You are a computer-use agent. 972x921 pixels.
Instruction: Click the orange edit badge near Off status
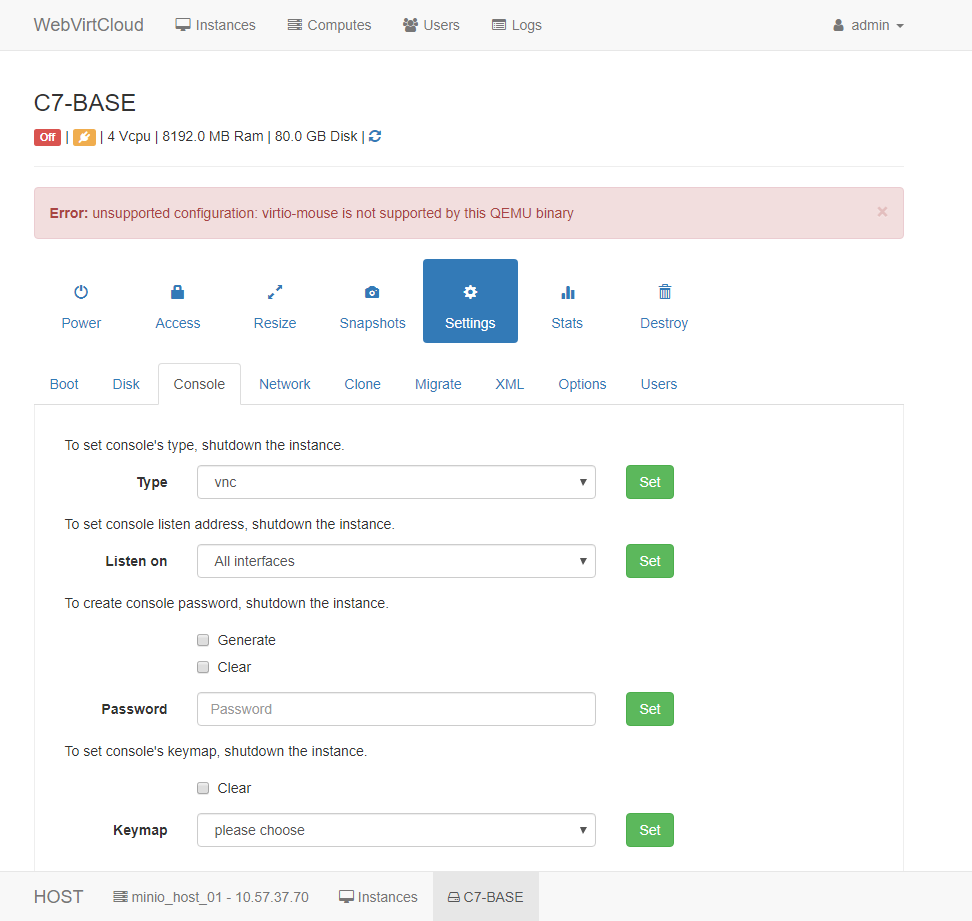(x=84, y=136)
